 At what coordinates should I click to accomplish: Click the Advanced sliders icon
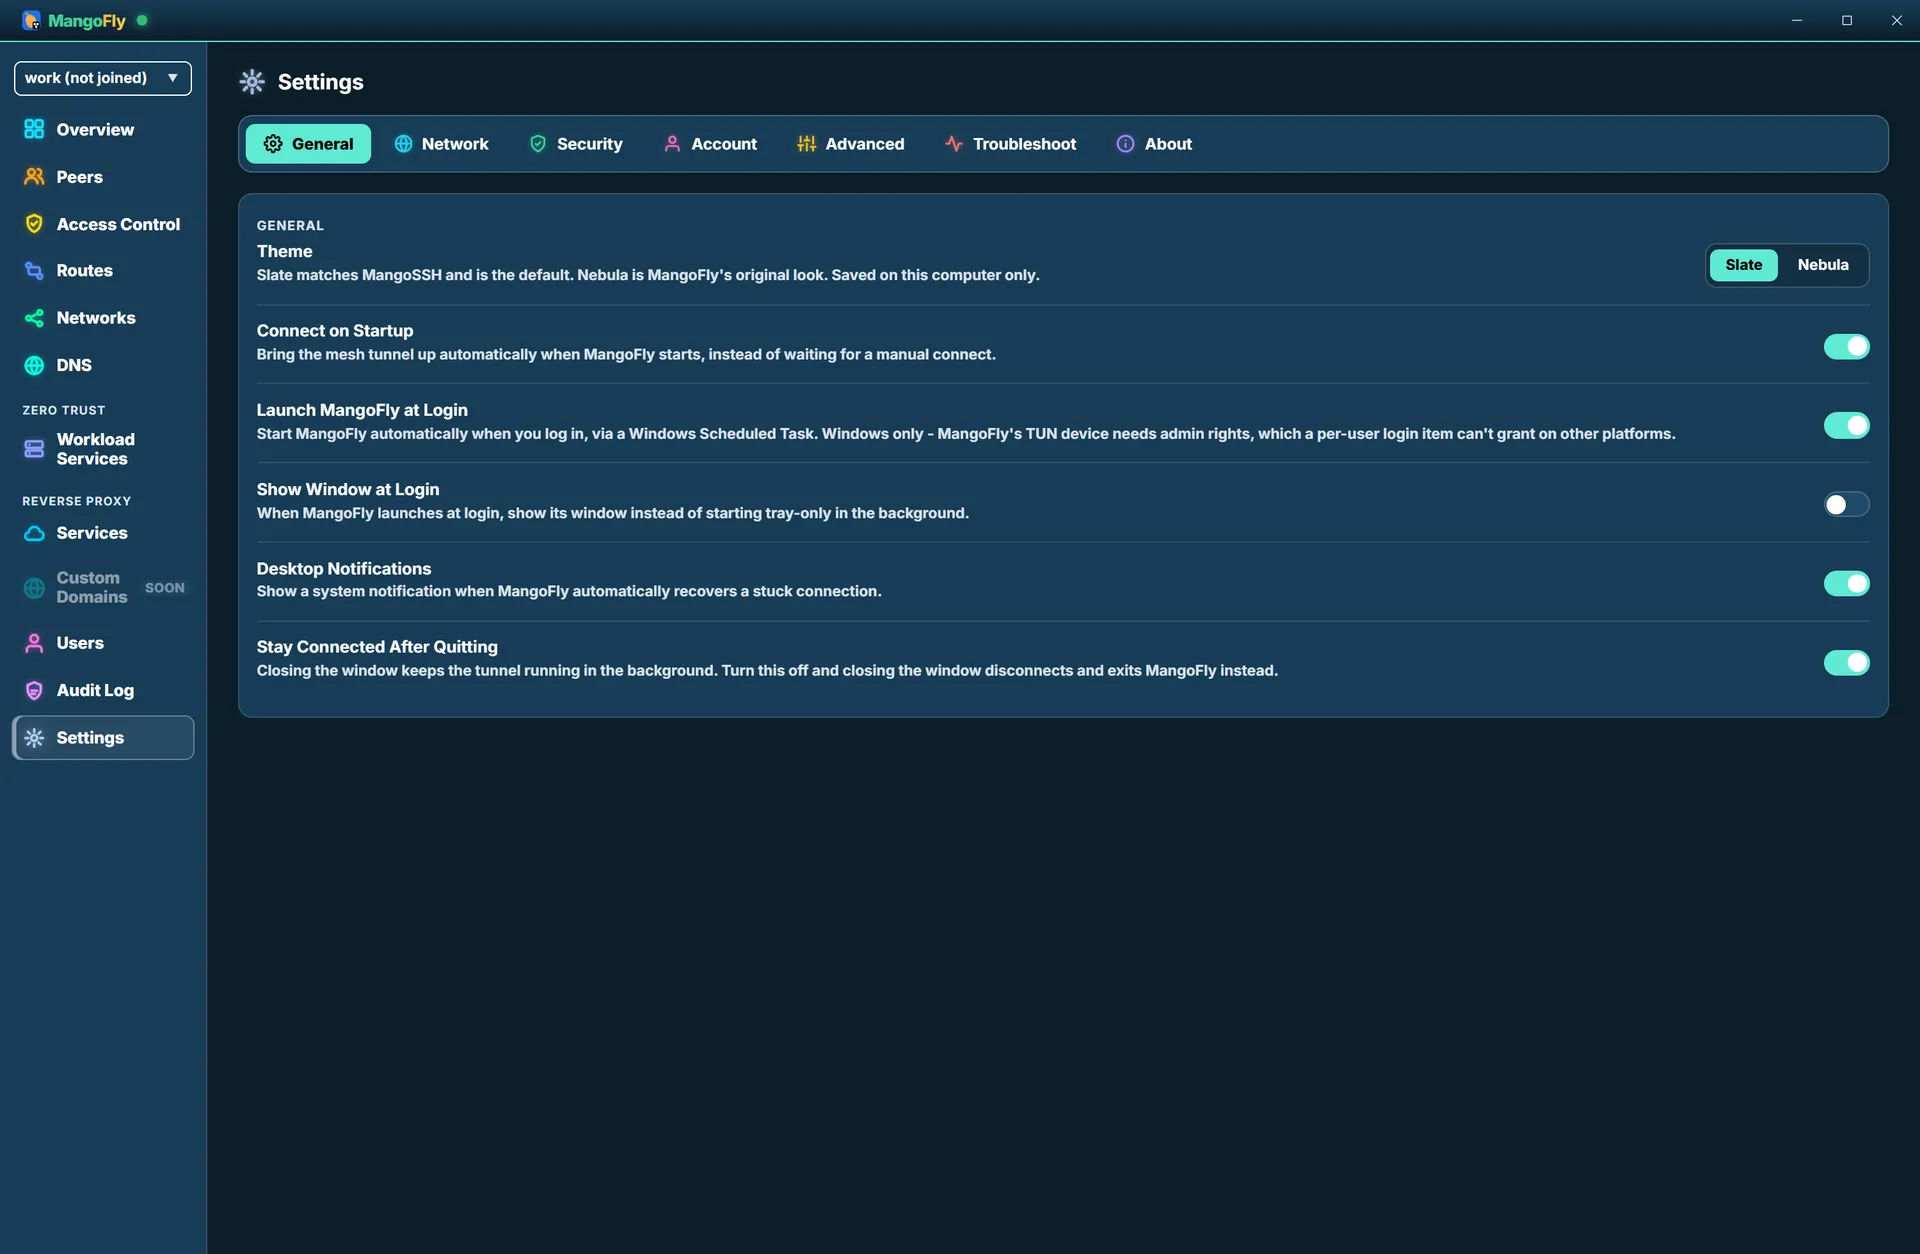tap(806, 144)
